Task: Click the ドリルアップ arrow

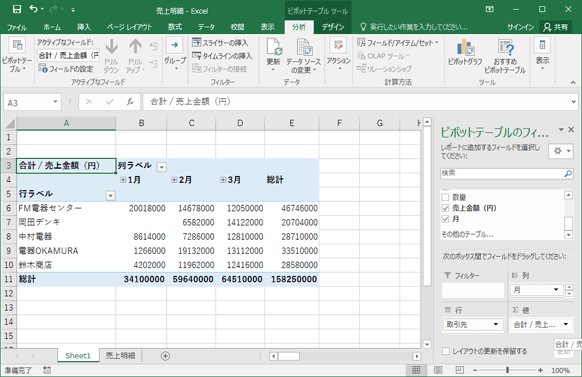Action: 135,56
